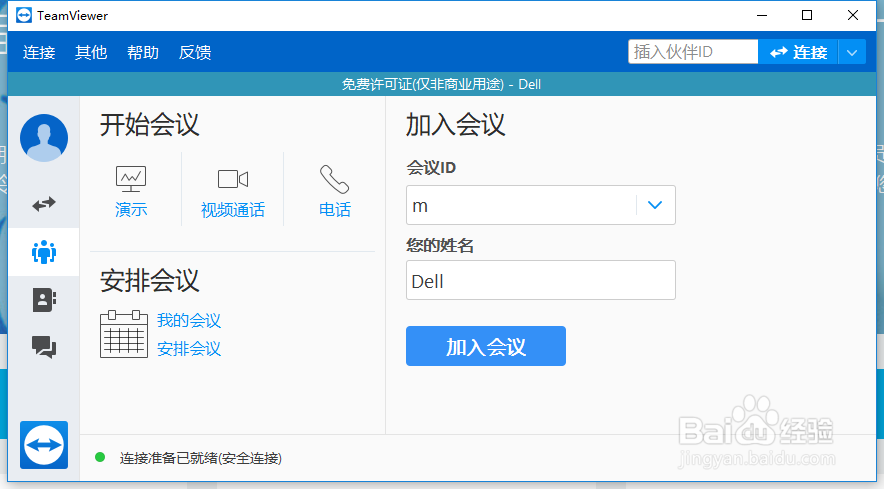Open Computers & Contacts sidebar icon

tap(44, 300)
